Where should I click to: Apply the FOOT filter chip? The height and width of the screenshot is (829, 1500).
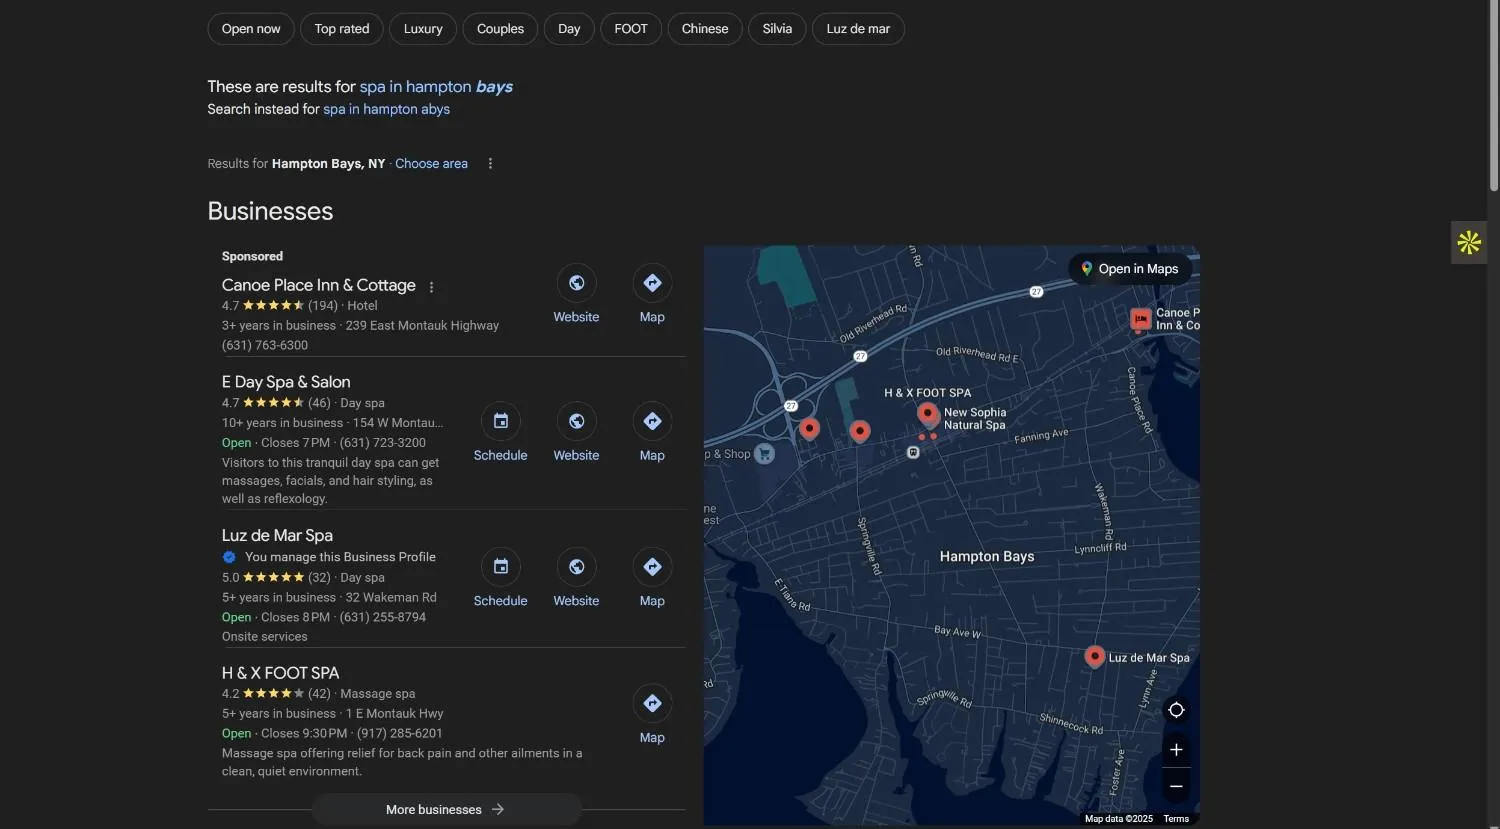pyautogui.click(x=631, y=29)
